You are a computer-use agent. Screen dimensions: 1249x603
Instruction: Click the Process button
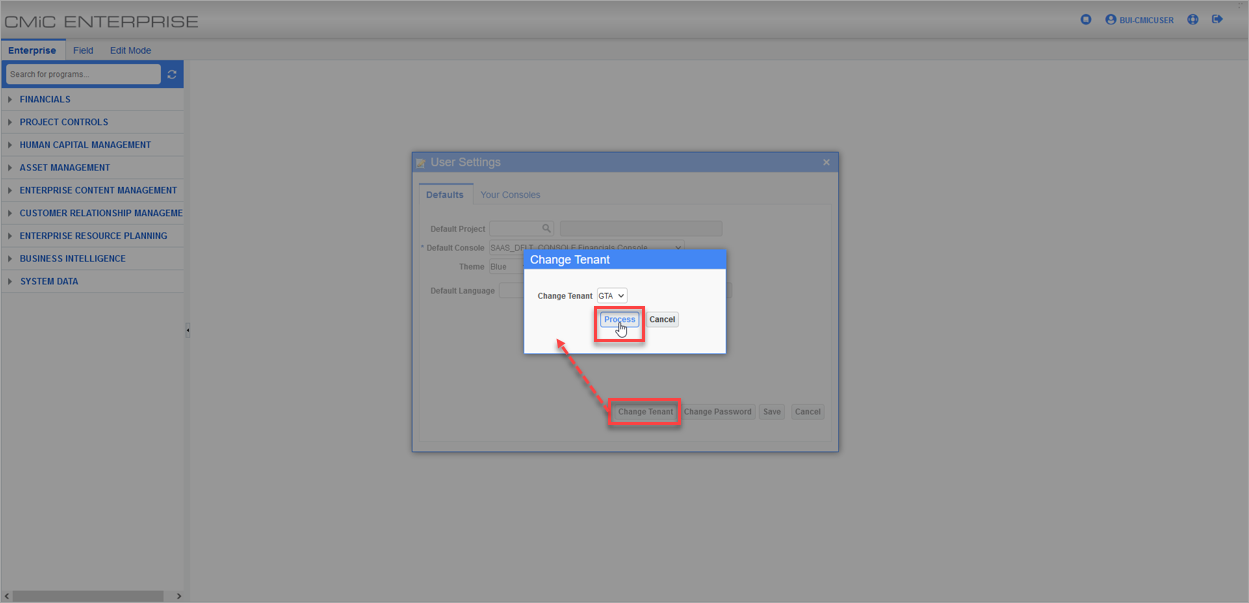coord(619,320)
